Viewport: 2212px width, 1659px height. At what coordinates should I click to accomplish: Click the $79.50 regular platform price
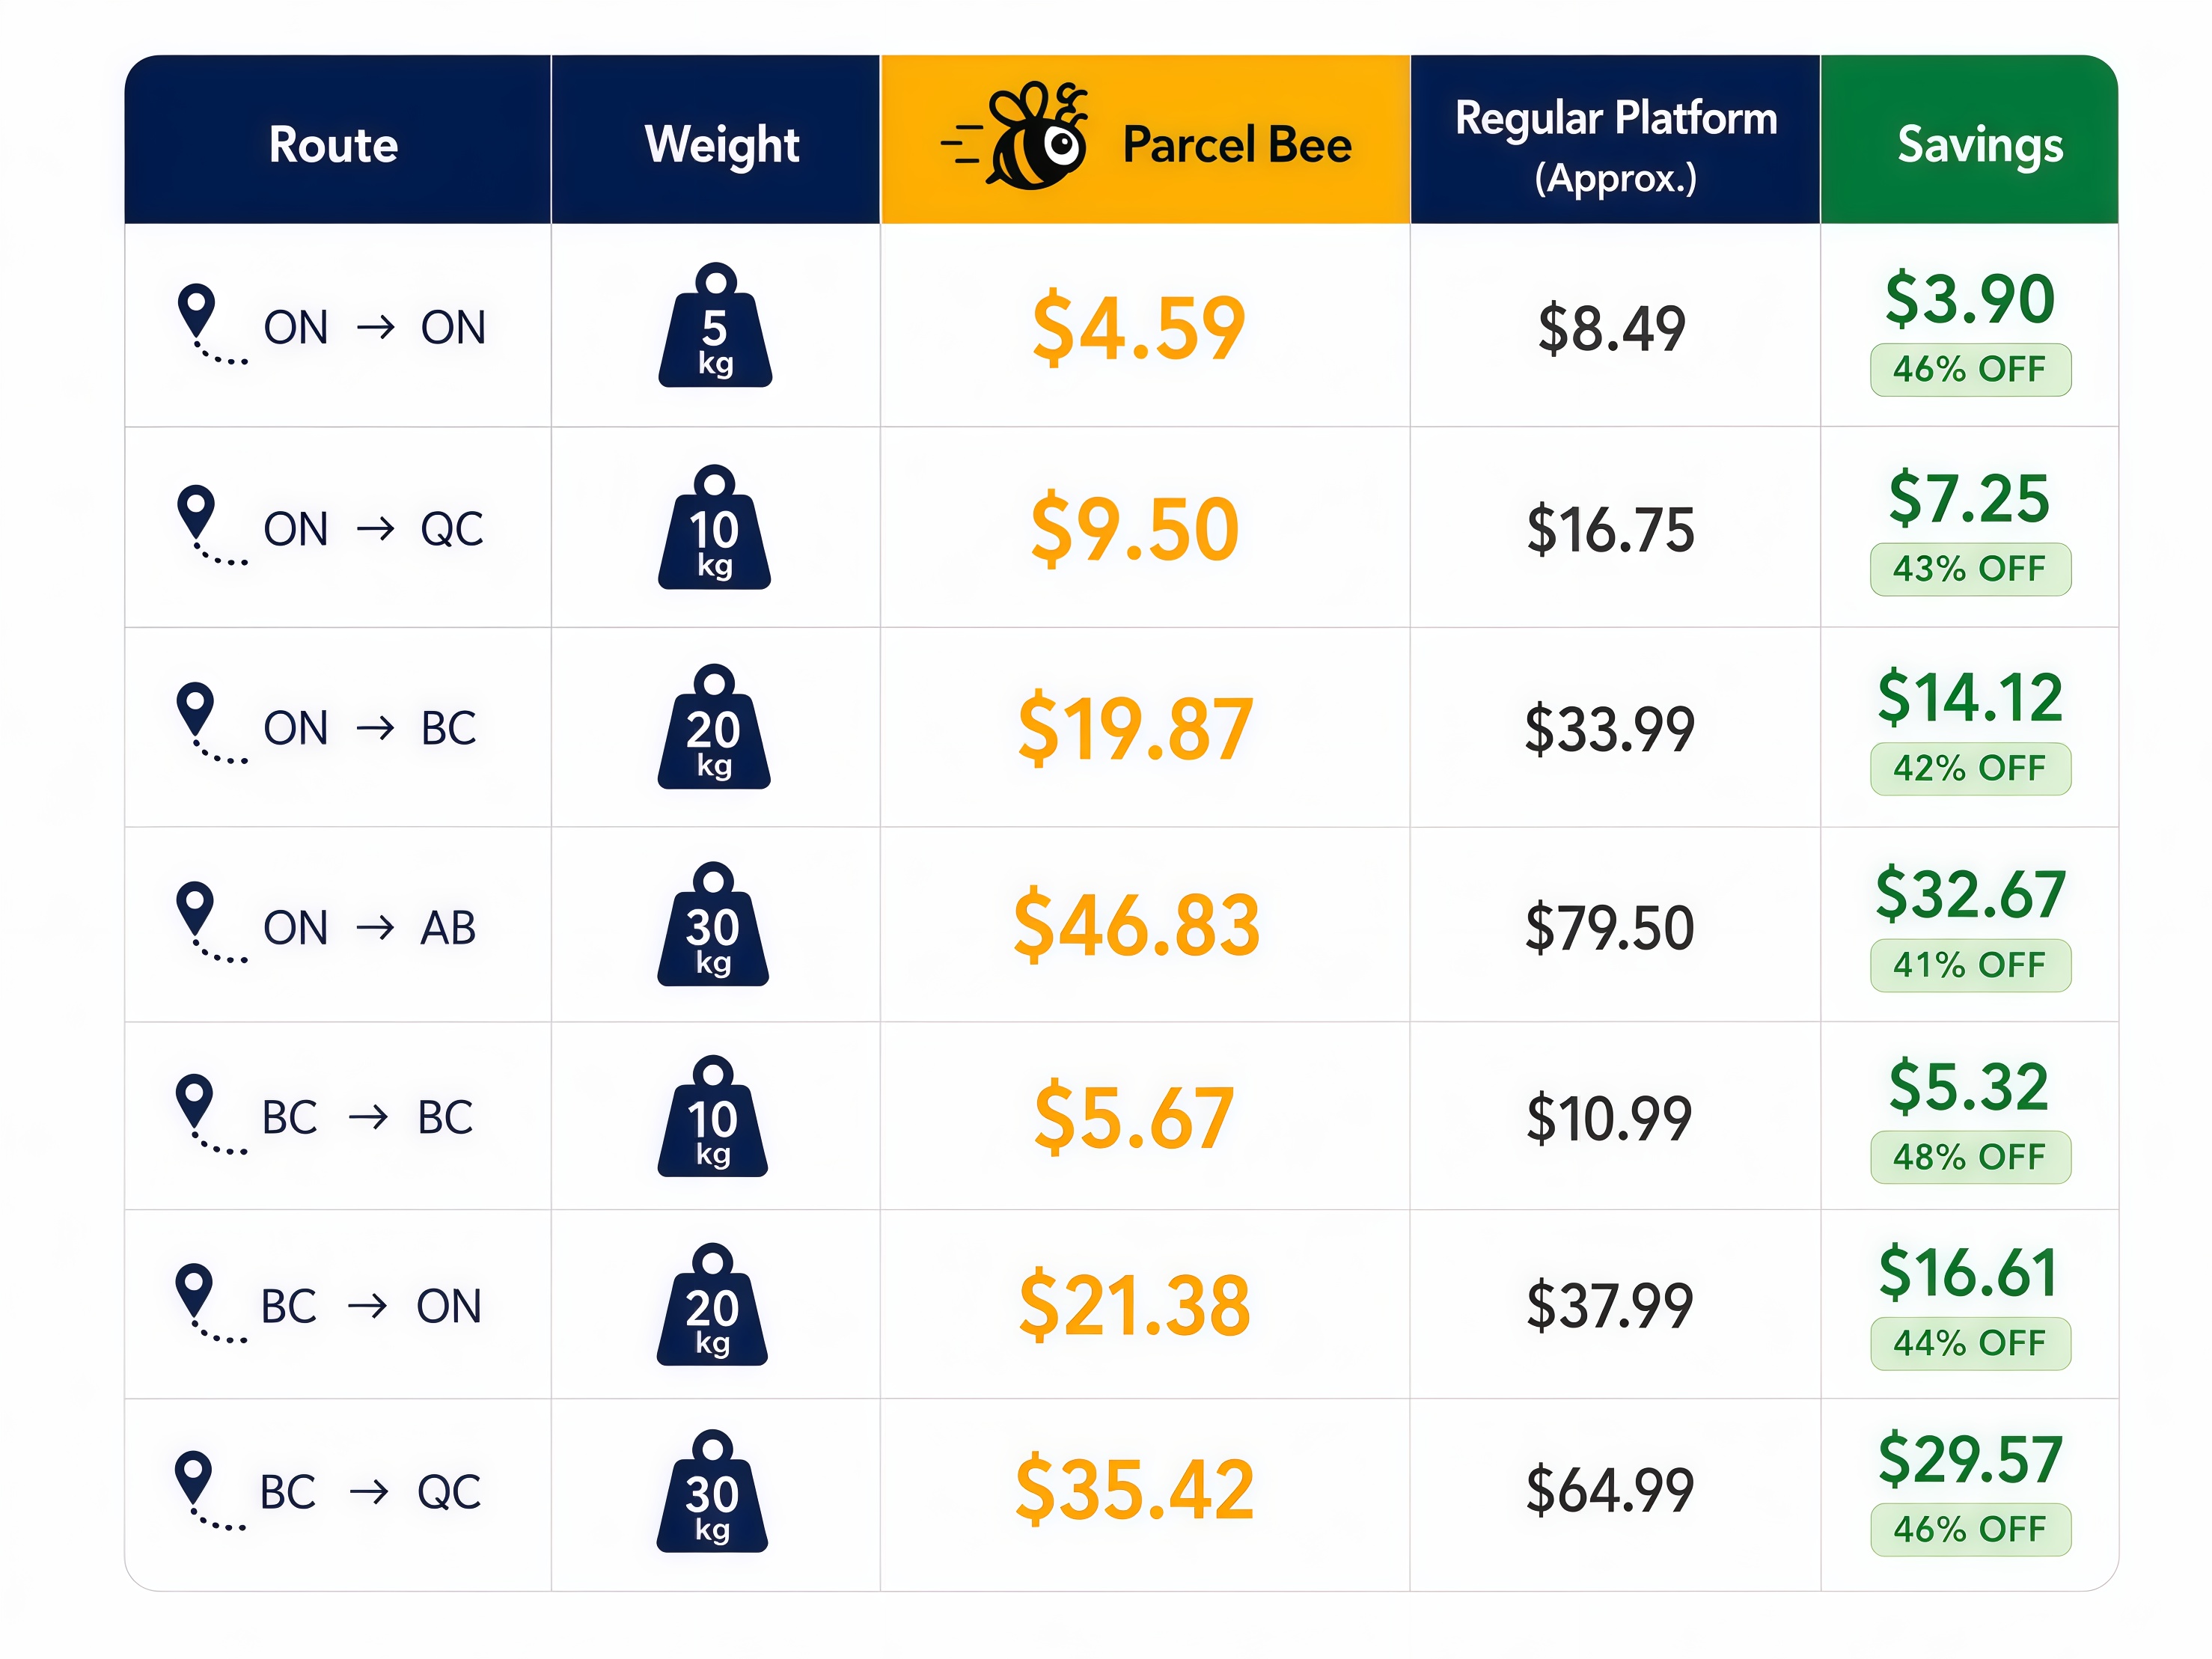pos(1609,928)
